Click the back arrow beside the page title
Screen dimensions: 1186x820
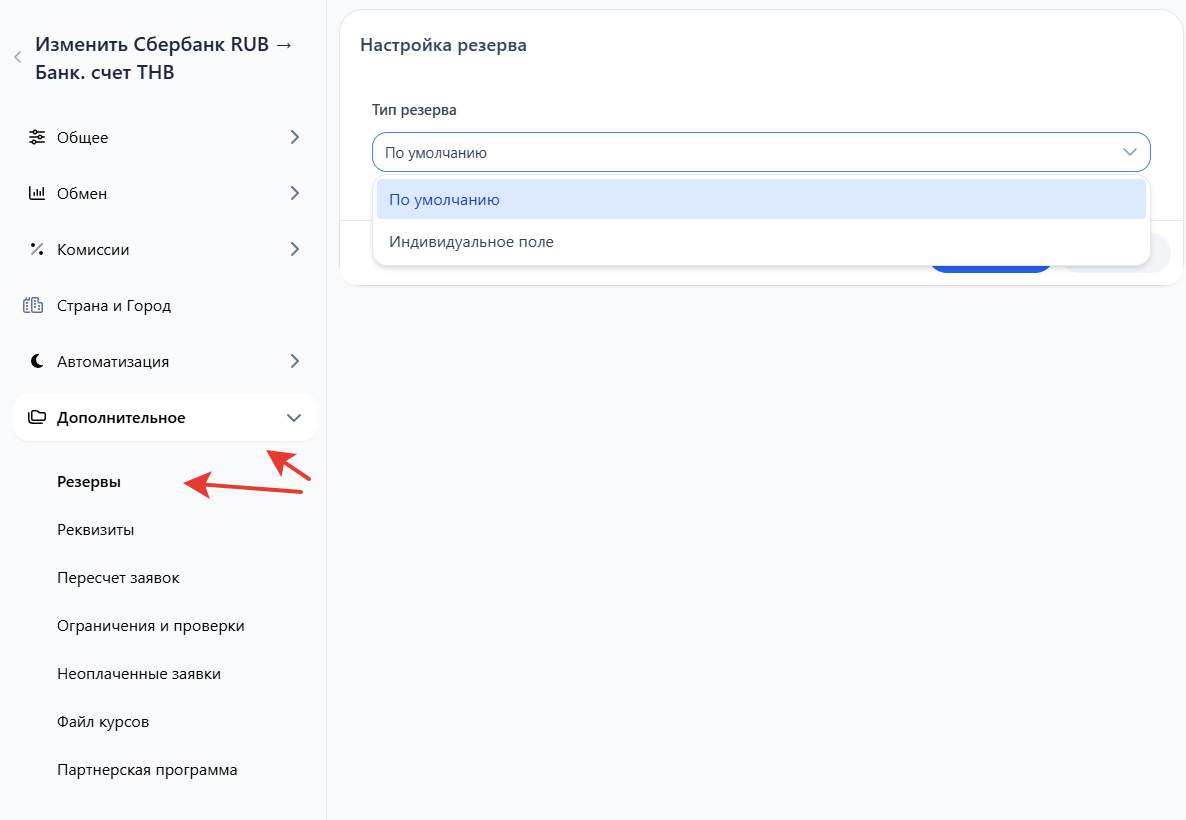17,58
